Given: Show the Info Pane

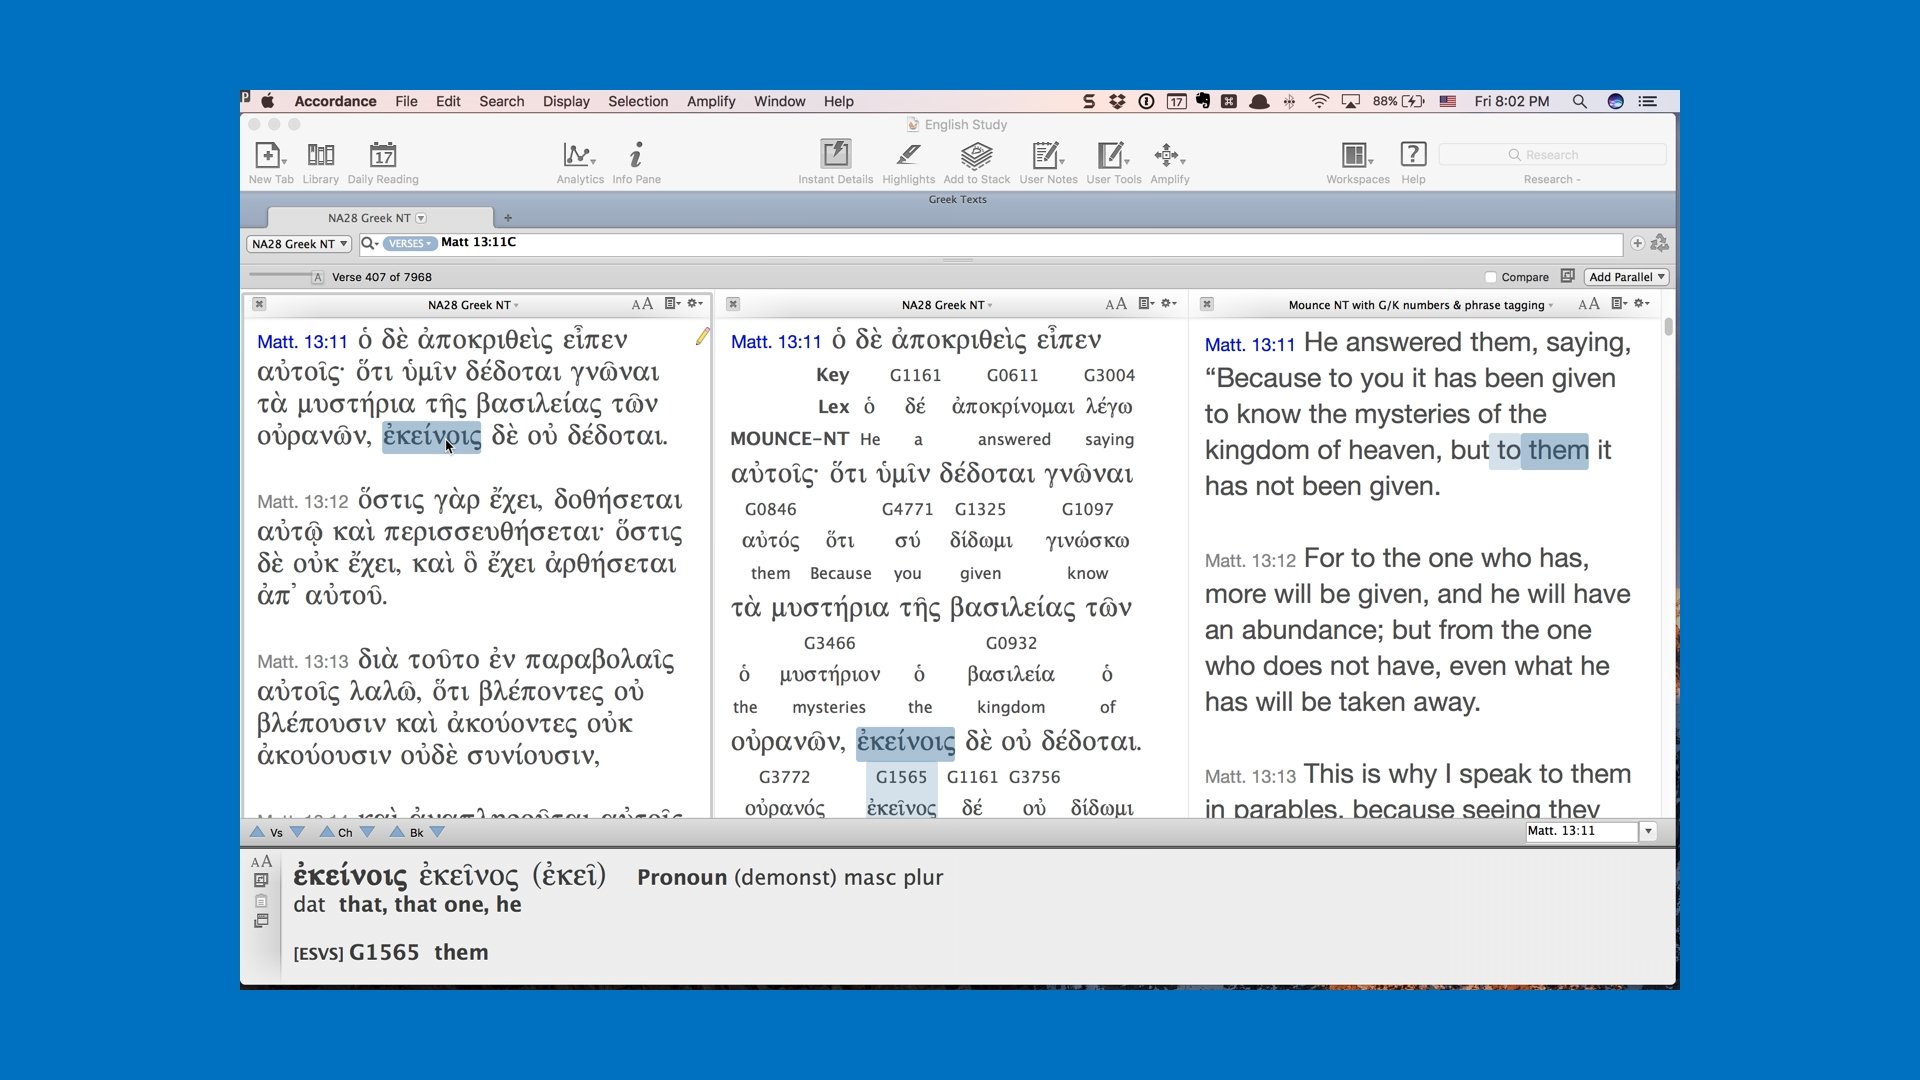Looking at the screenshot, I should coord(636,156).
